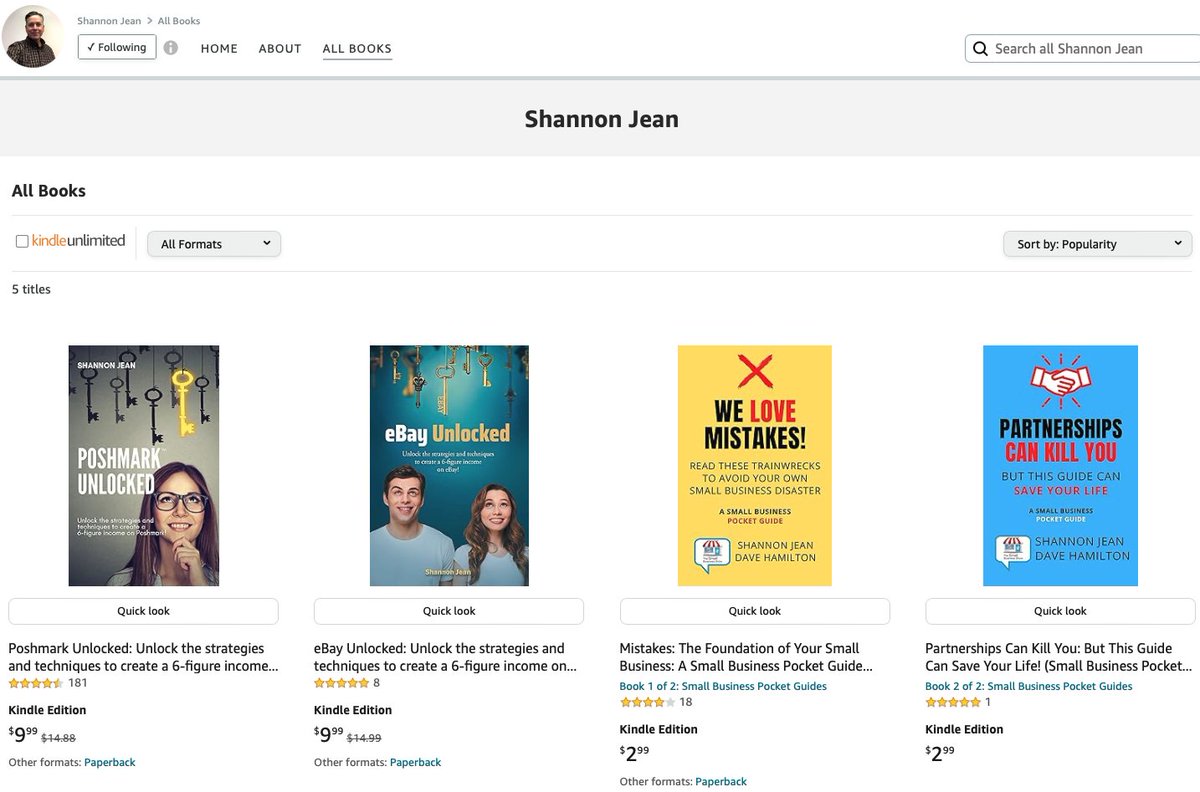This screenshot has height=792, width=1200.
Task: Select the ALL BOOKS tab
Action: 357,48
